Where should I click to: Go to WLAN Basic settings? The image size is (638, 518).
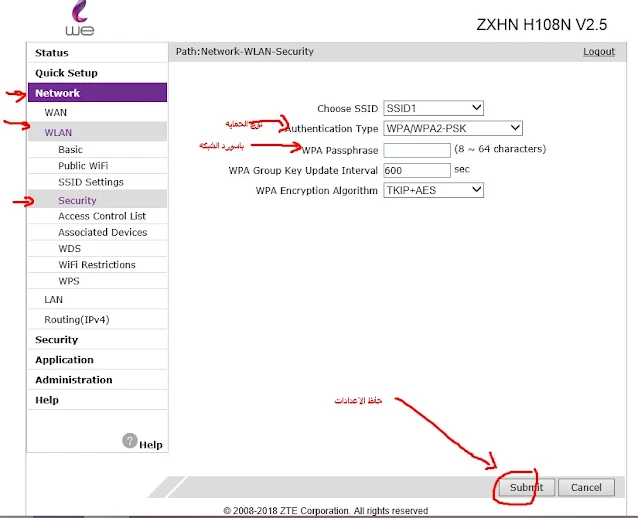(98, 150)
